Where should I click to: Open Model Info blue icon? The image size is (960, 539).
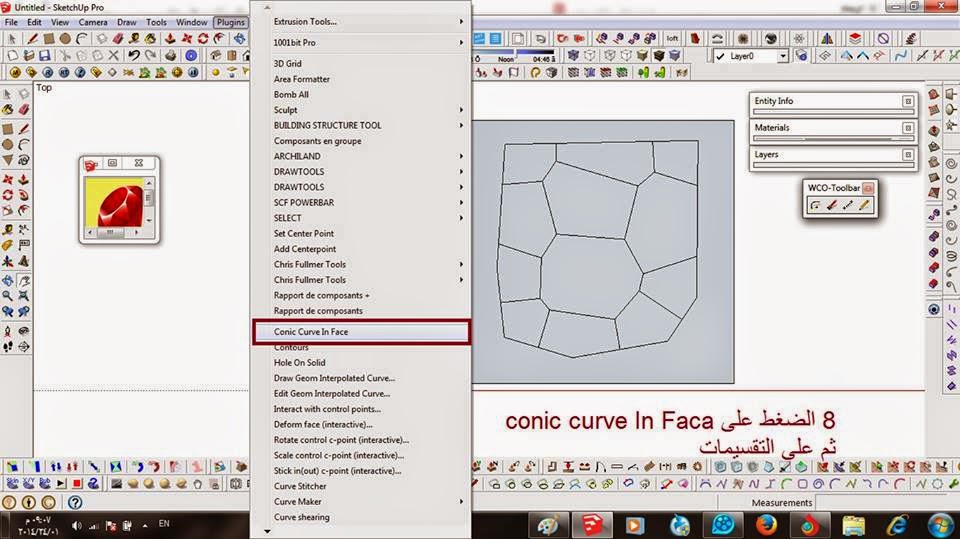pyautogui.click(x=191, y=55)
